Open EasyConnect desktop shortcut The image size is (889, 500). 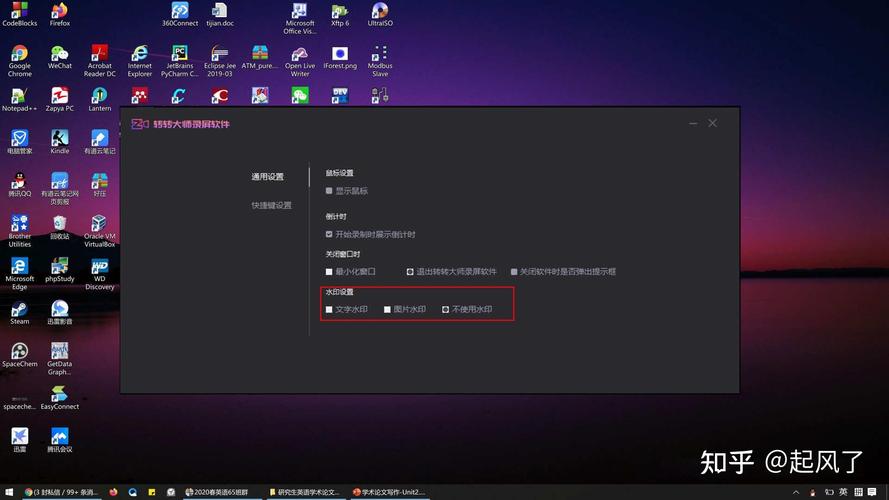coord(60,397)
